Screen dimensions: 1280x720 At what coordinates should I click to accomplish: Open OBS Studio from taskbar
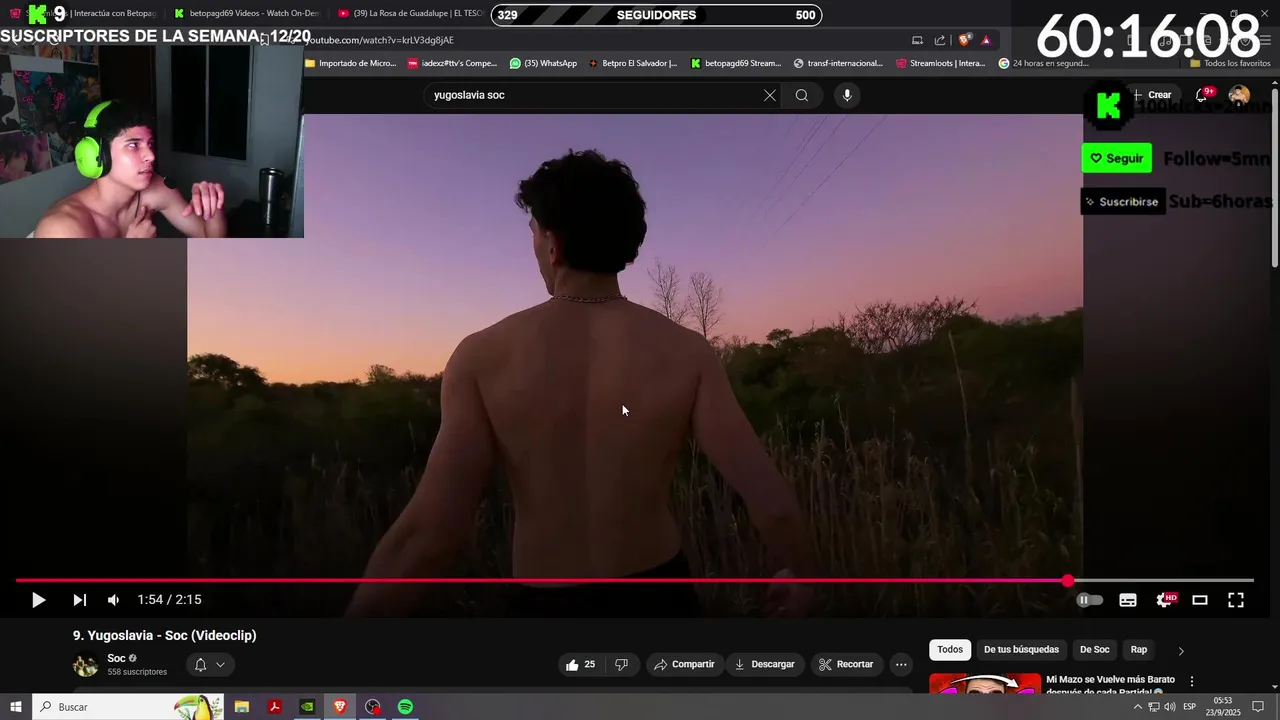(373, 707)
